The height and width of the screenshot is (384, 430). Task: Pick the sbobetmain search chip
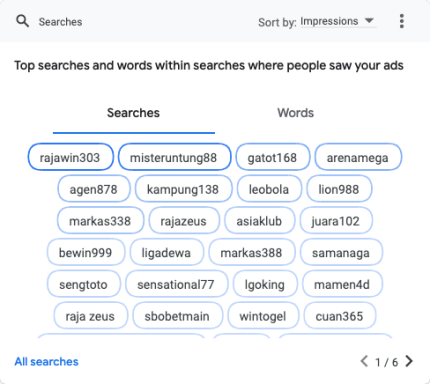[177, 316]
